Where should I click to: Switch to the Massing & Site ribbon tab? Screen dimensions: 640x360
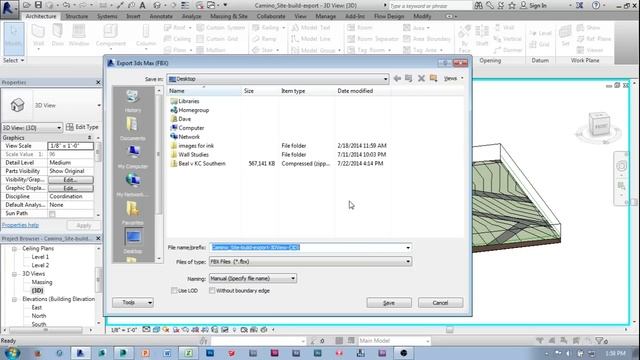tap(229, 16)
